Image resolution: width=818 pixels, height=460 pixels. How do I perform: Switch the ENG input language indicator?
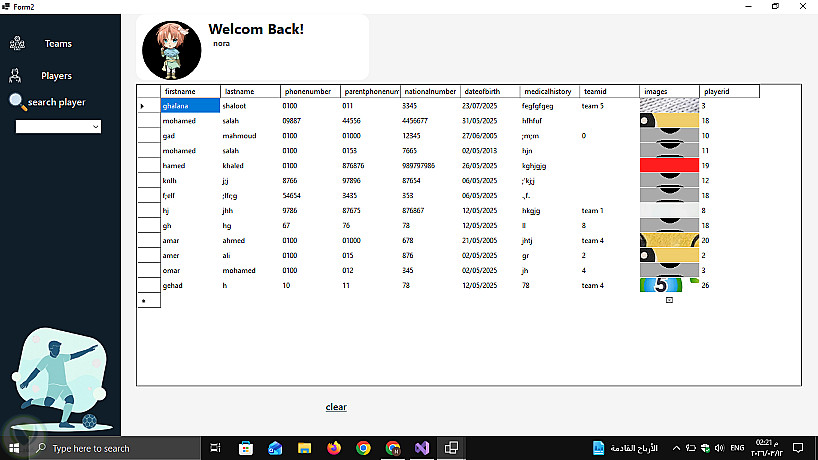737,448
